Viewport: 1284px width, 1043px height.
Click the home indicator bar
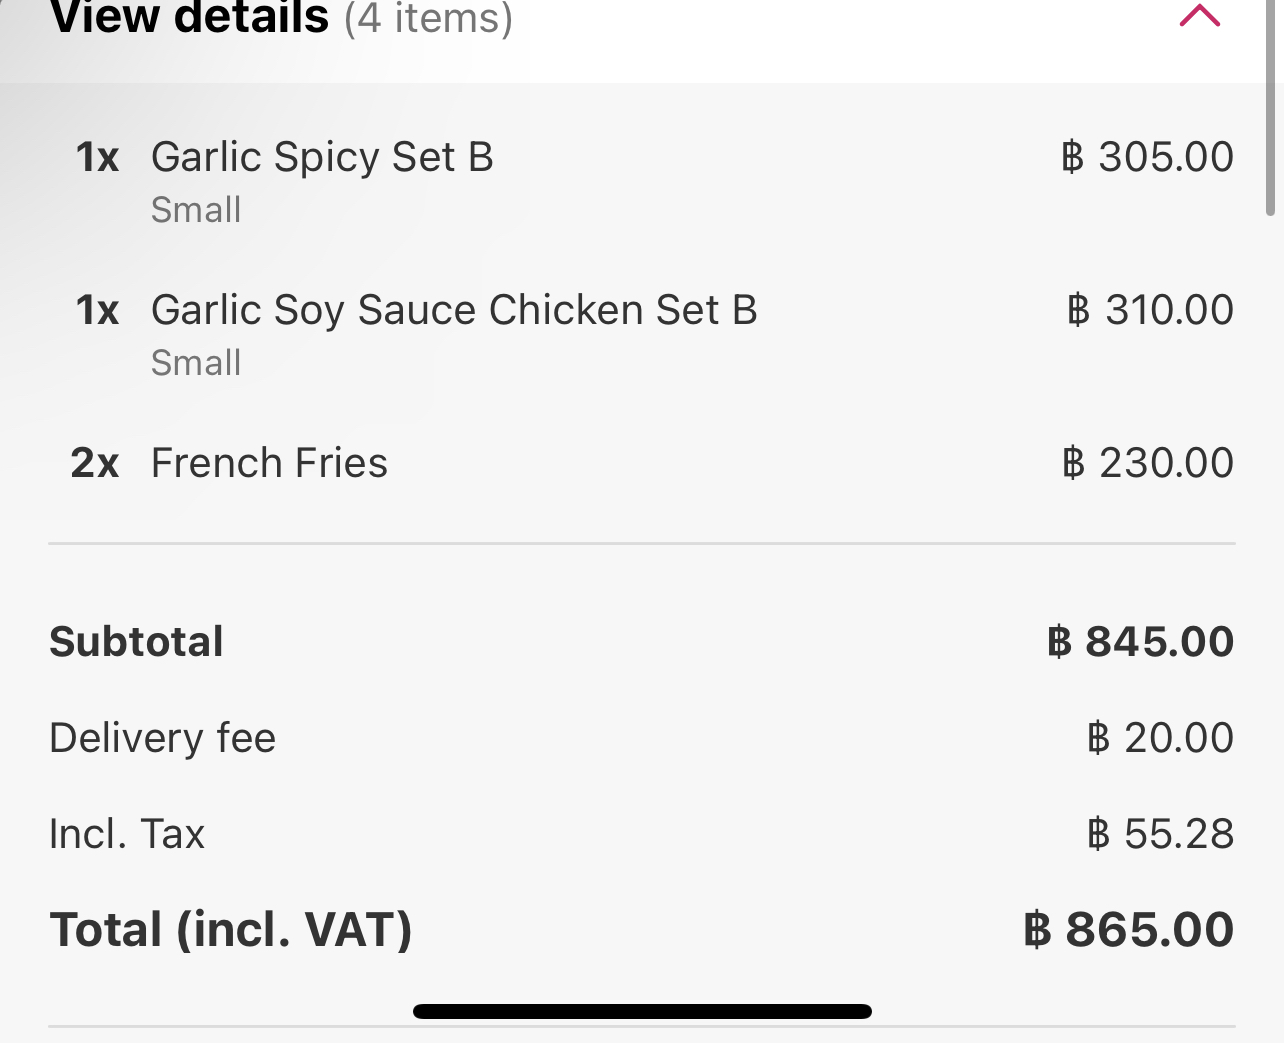(x=642, y=1011)
